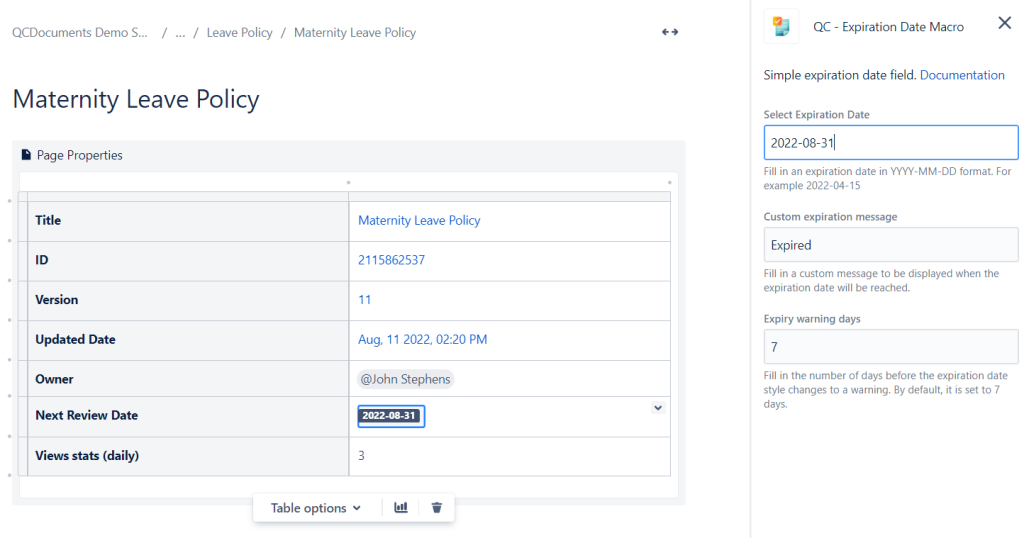Click the Page Properties macro label

pyautogui.click(x=80, y=155)
